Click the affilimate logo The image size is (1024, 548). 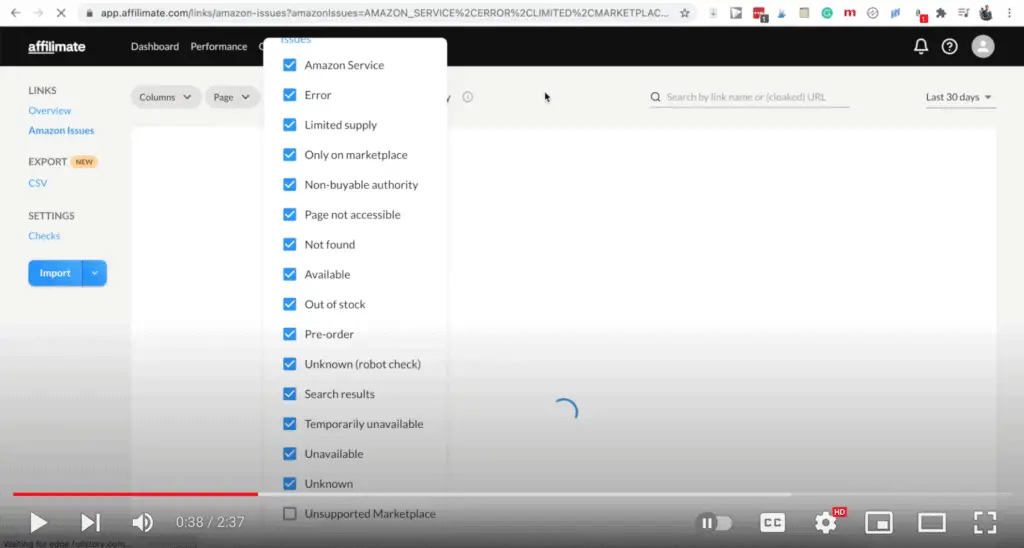[x=57, y=46]
